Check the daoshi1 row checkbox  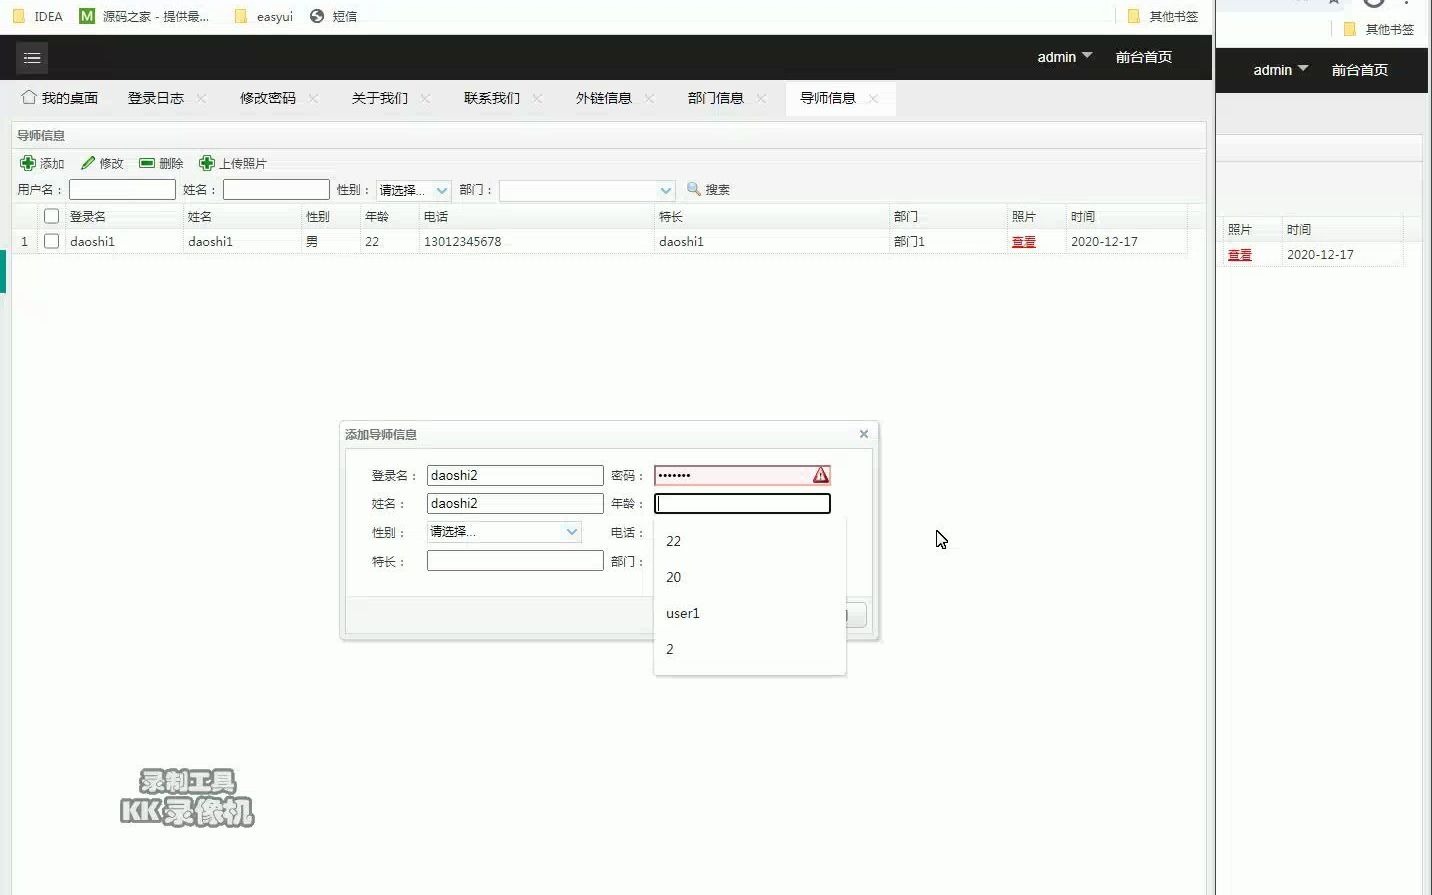click(x=52, y=241)
